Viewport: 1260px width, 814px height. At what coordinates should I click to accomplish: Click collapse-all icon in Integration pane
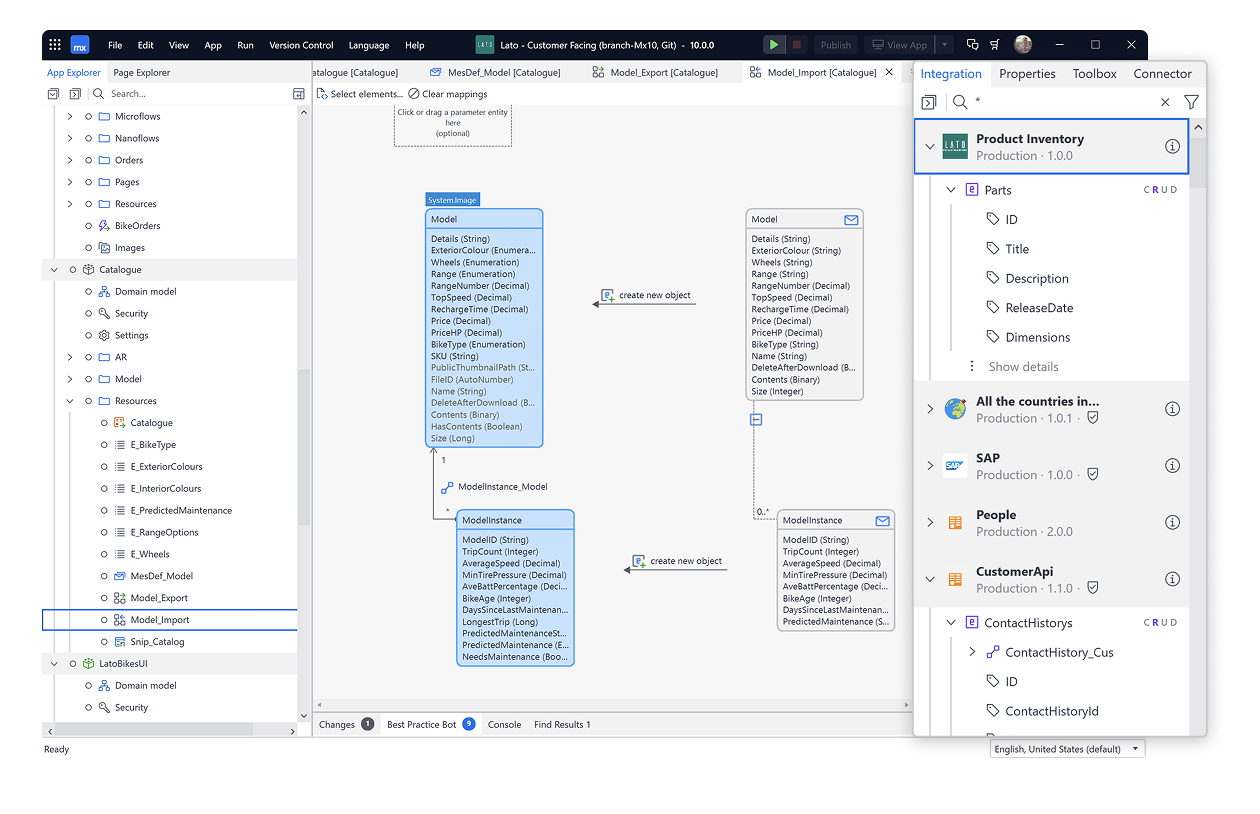pos(929,102)
